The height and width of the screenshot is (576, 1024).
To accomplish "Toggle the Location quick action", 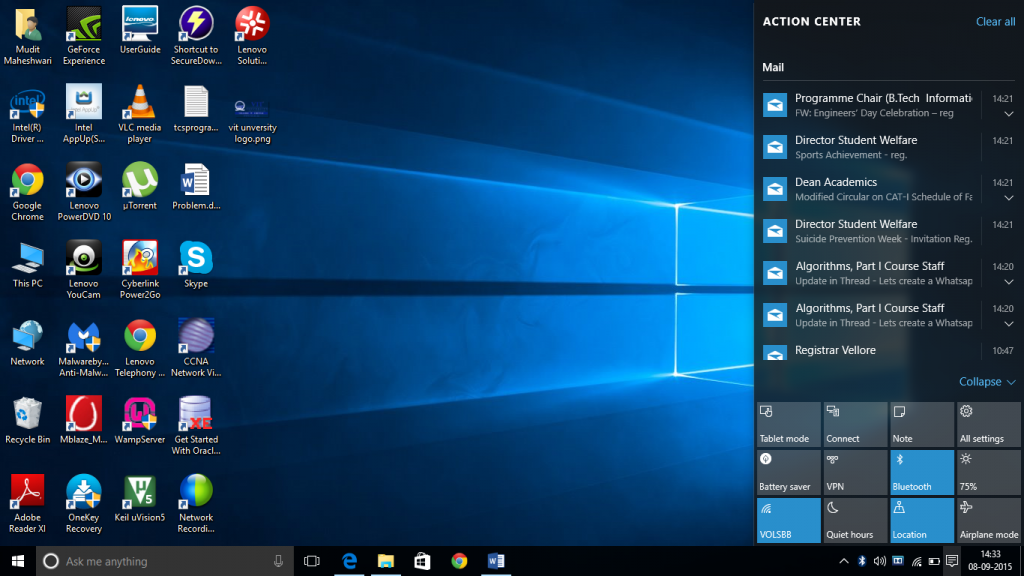I will tap(921, 520).
